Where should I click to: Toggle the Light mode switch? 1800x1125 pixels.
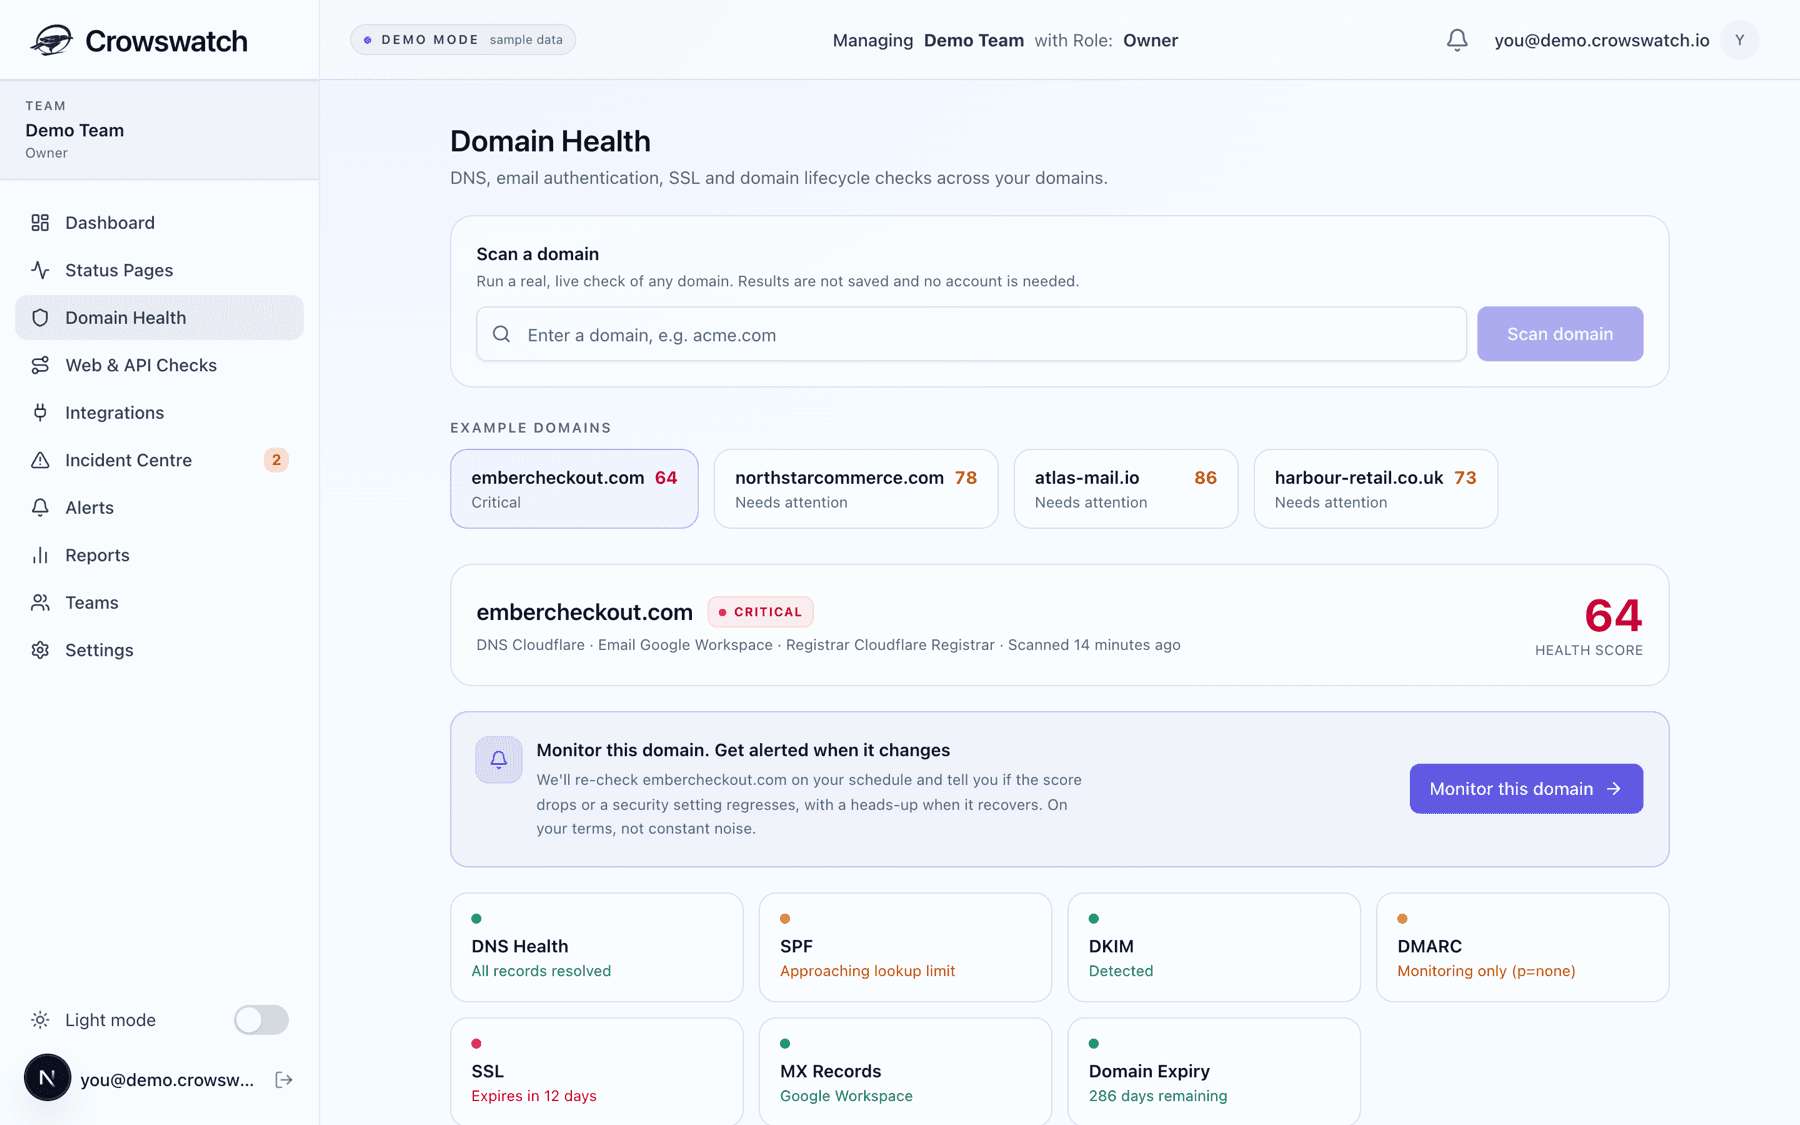pos(261,1020)
